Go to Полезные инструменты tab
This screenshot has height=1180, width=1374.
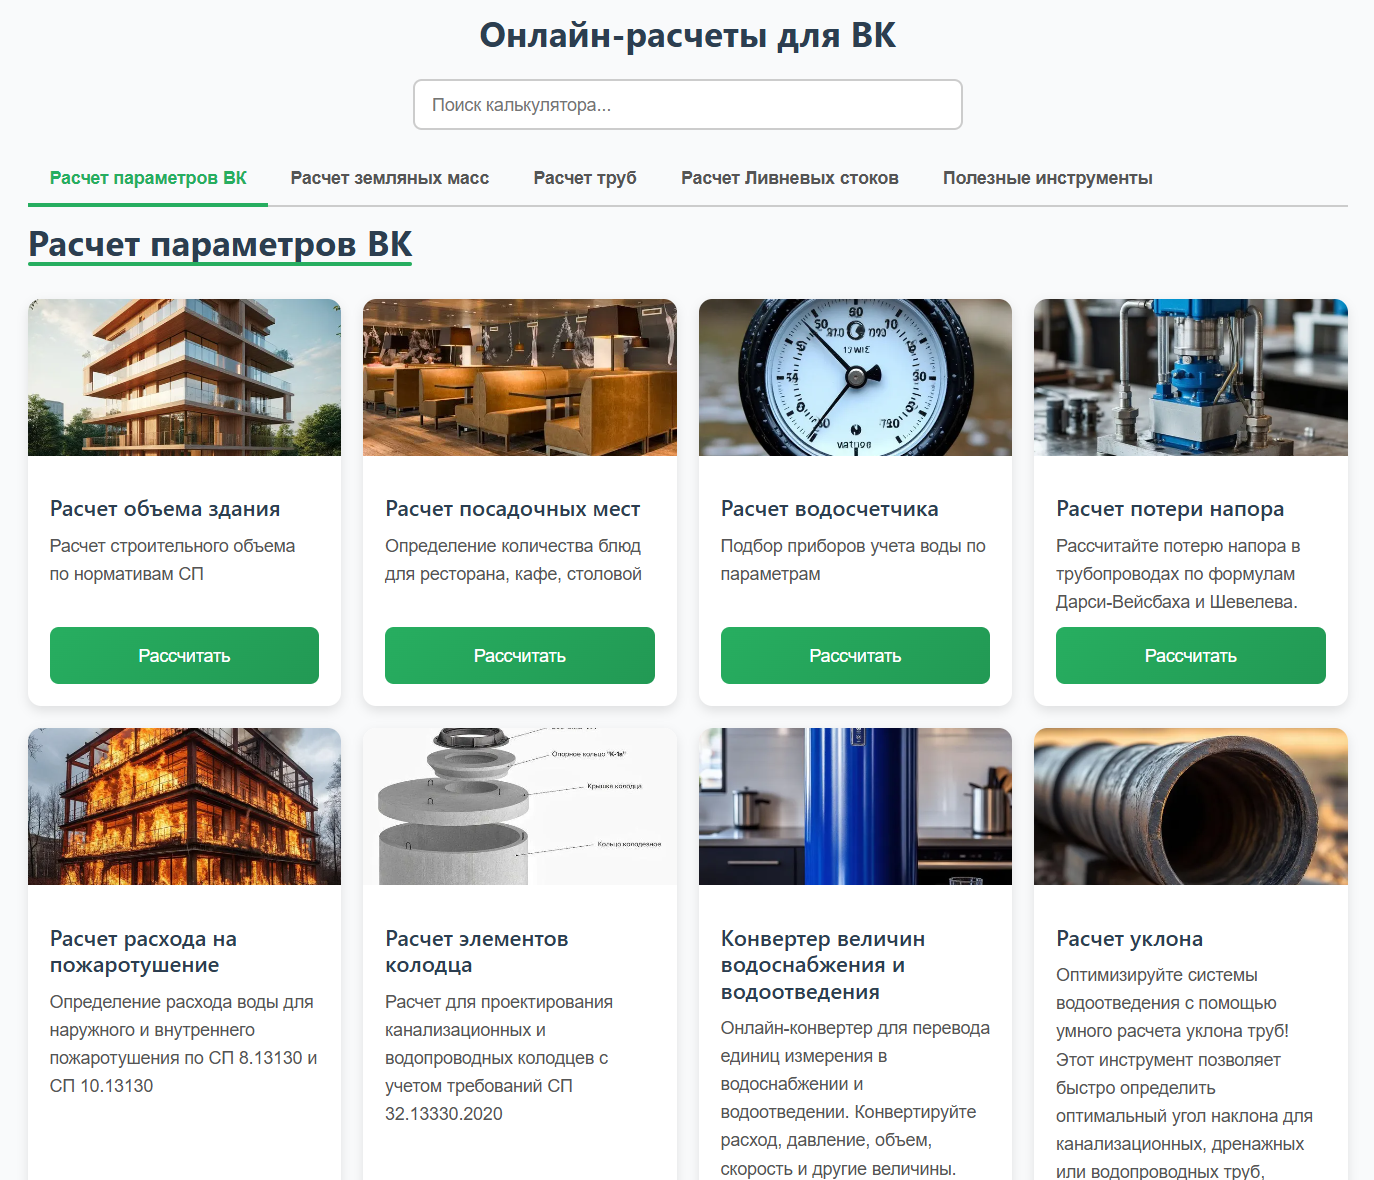tap(1047, 178)
